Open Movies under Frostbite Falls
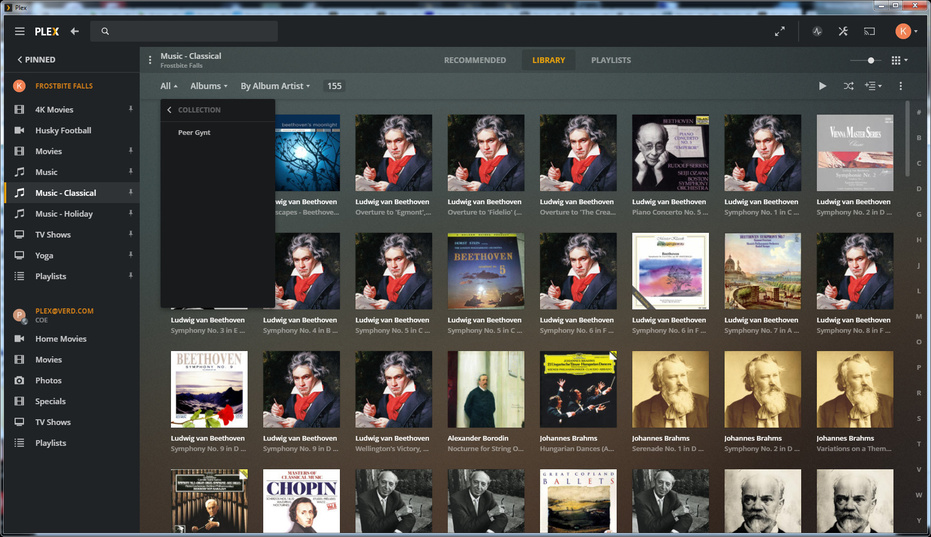The height and width of the screenshot is (537, 931). (x=48, y=151)
